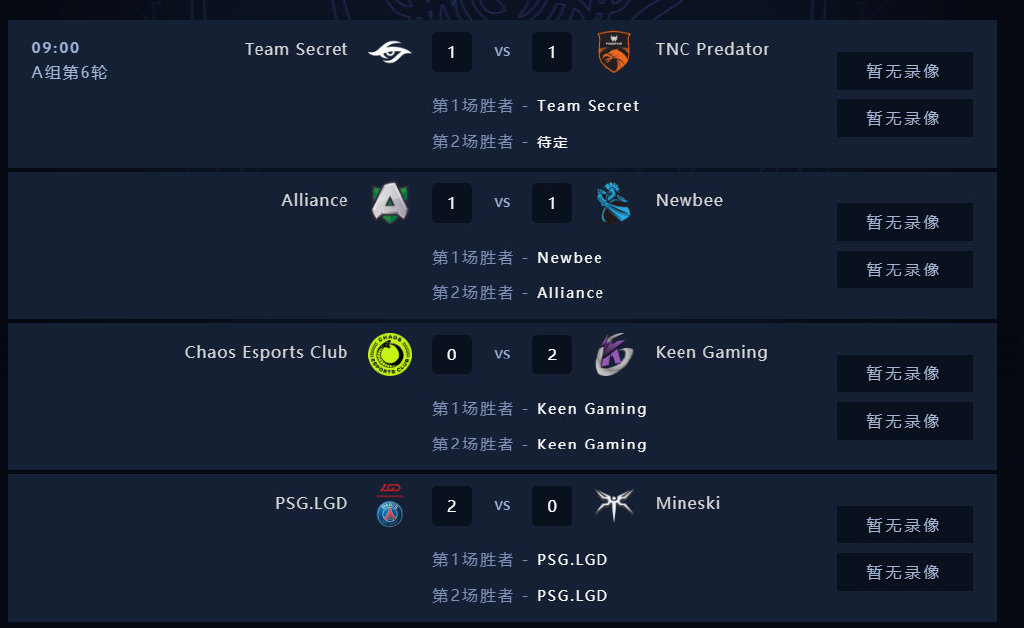Open PSG.LGD vs Mineski game 2 replay
The image size is (1024, 628).
pyautogui.click(x=904, y=572)
